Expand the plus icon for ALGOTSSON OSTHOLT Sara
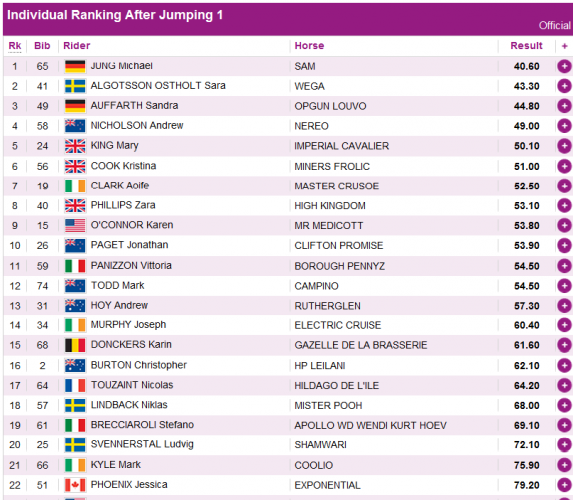The width and height of the screenshot is (573, 500). tap(564, 86)
